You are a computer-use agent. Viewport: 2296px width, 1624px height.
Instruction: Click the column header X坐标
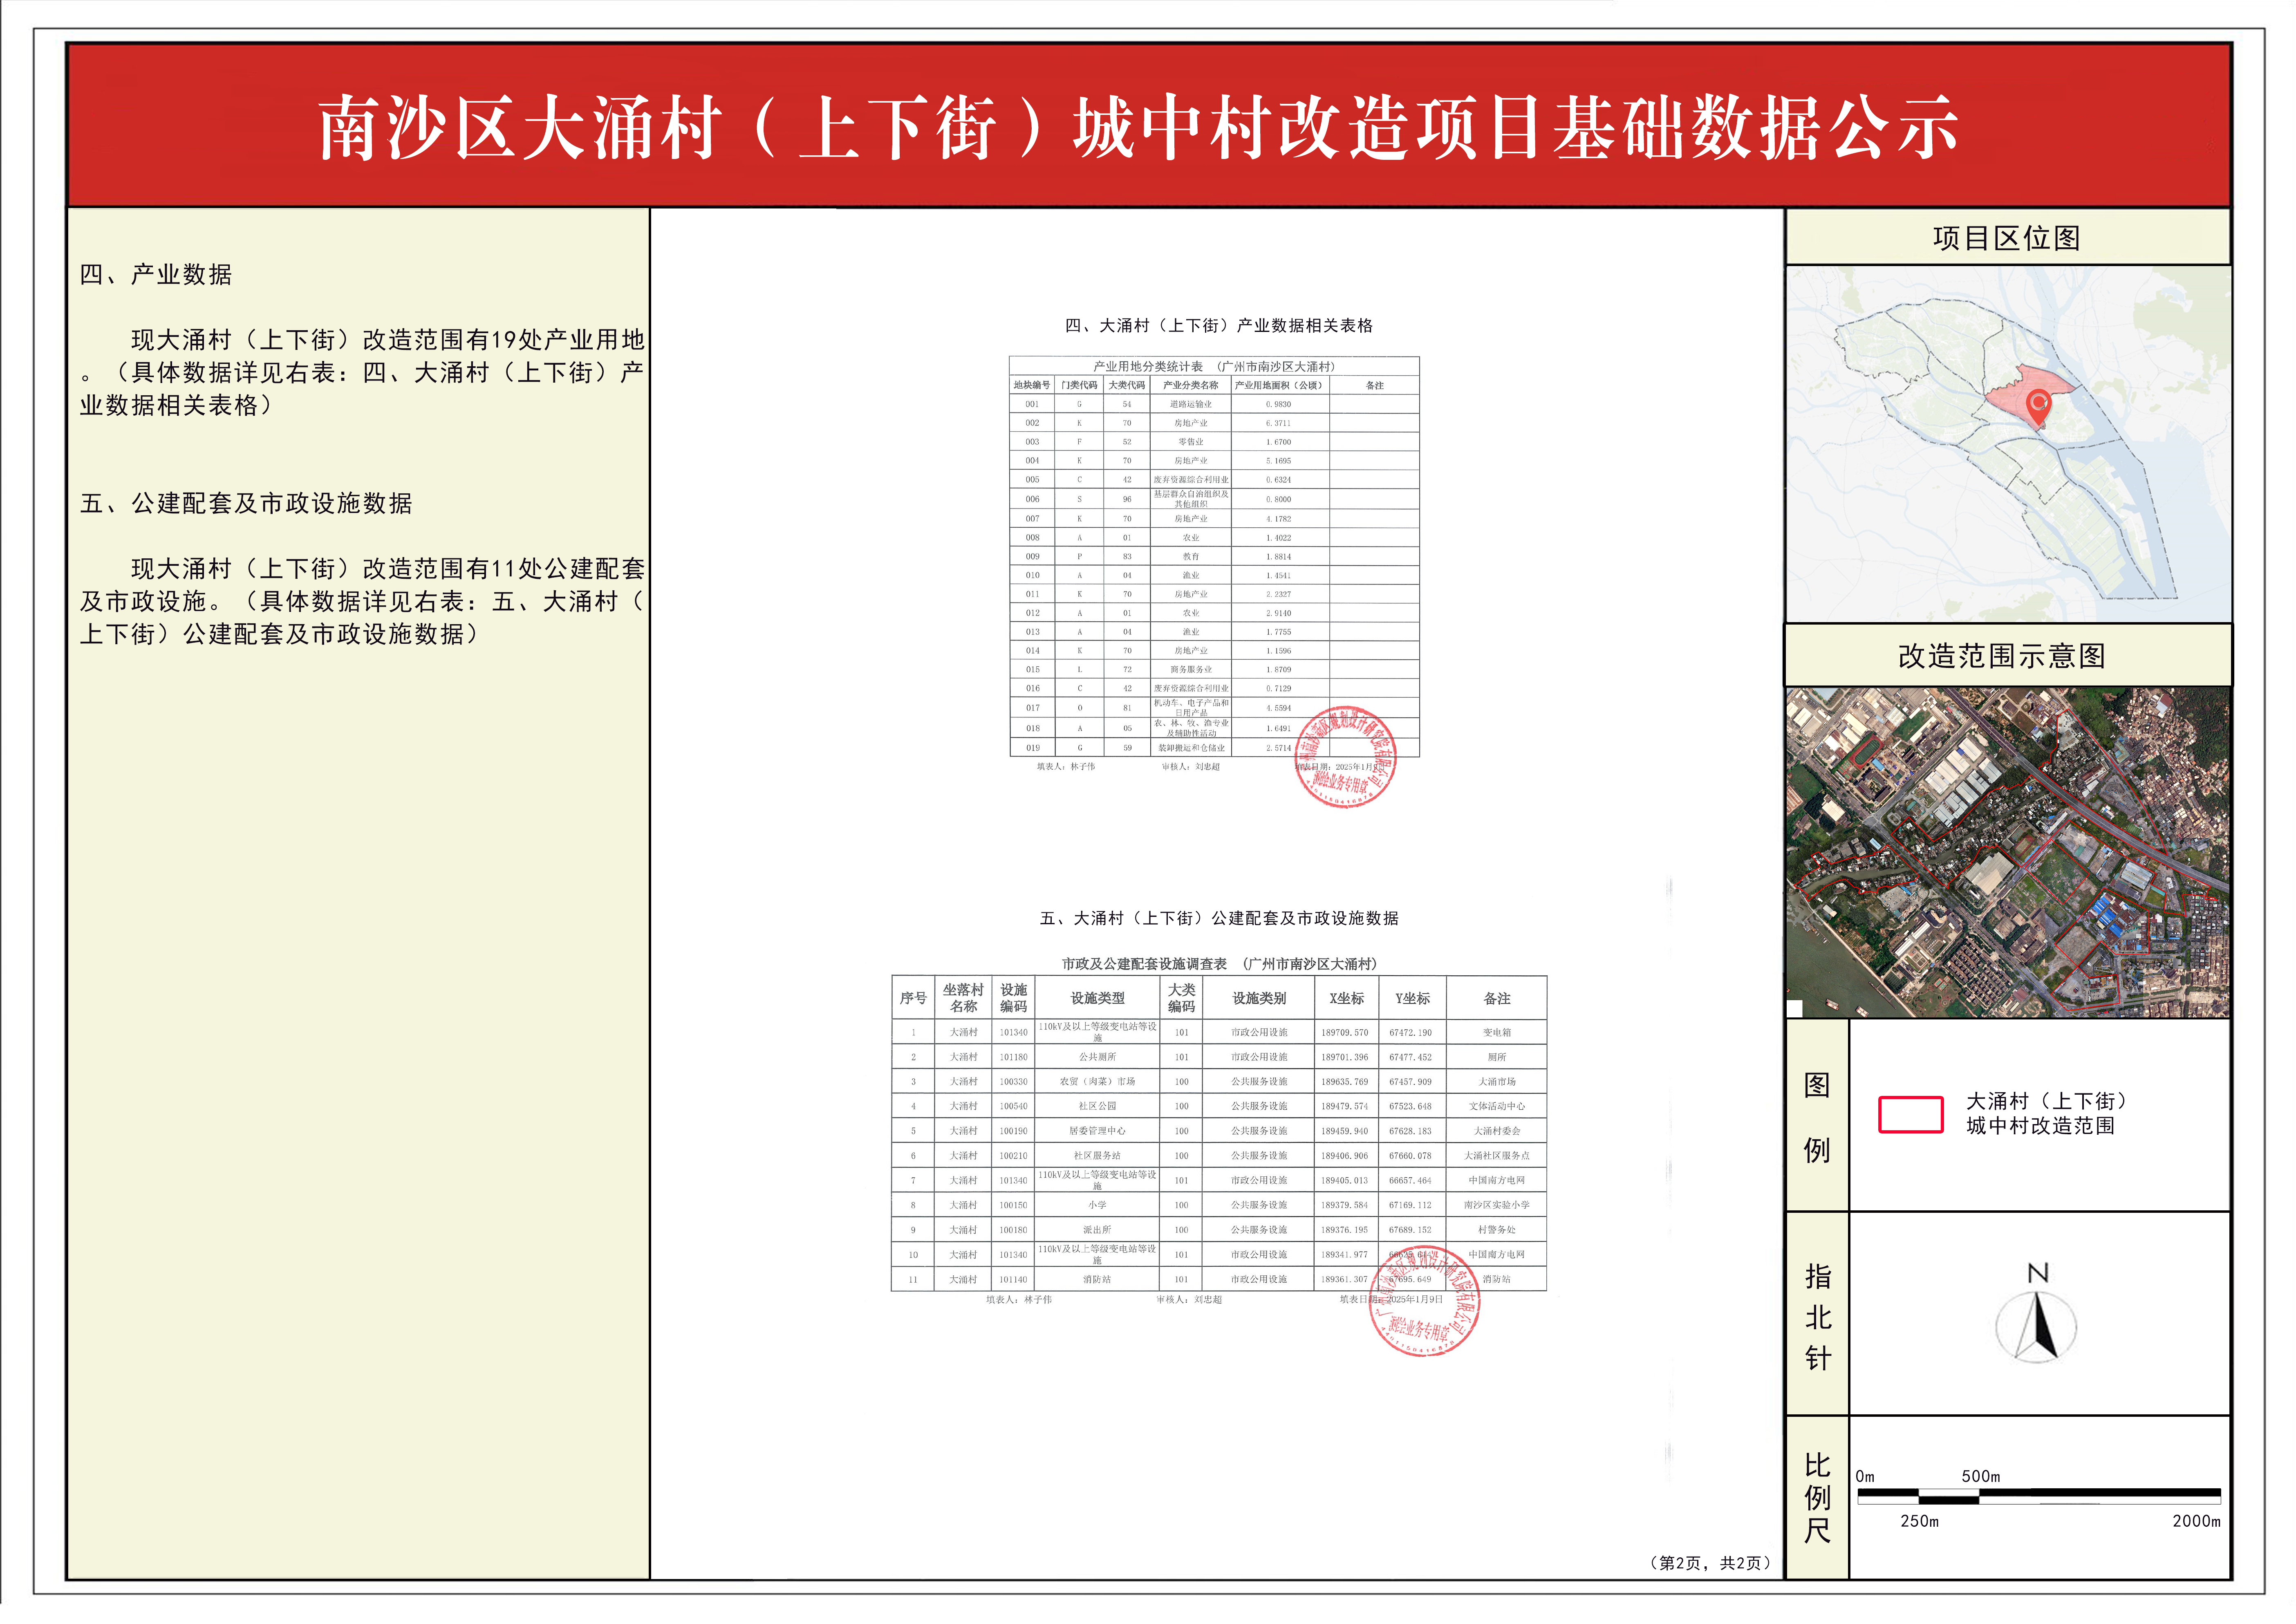tap(1346, 998)
